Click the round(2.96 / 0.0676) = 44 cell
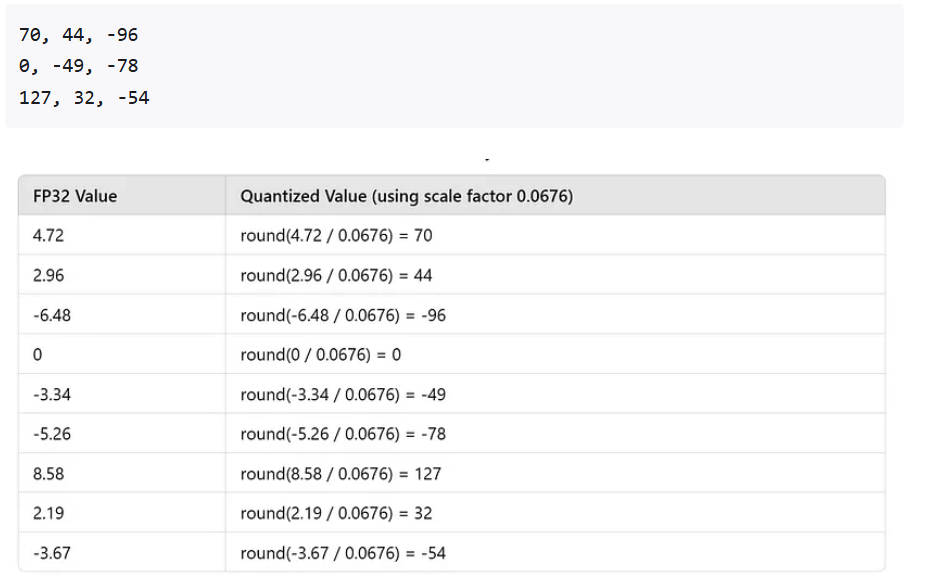This screenshot has width=926, height=581. (555, 275)
